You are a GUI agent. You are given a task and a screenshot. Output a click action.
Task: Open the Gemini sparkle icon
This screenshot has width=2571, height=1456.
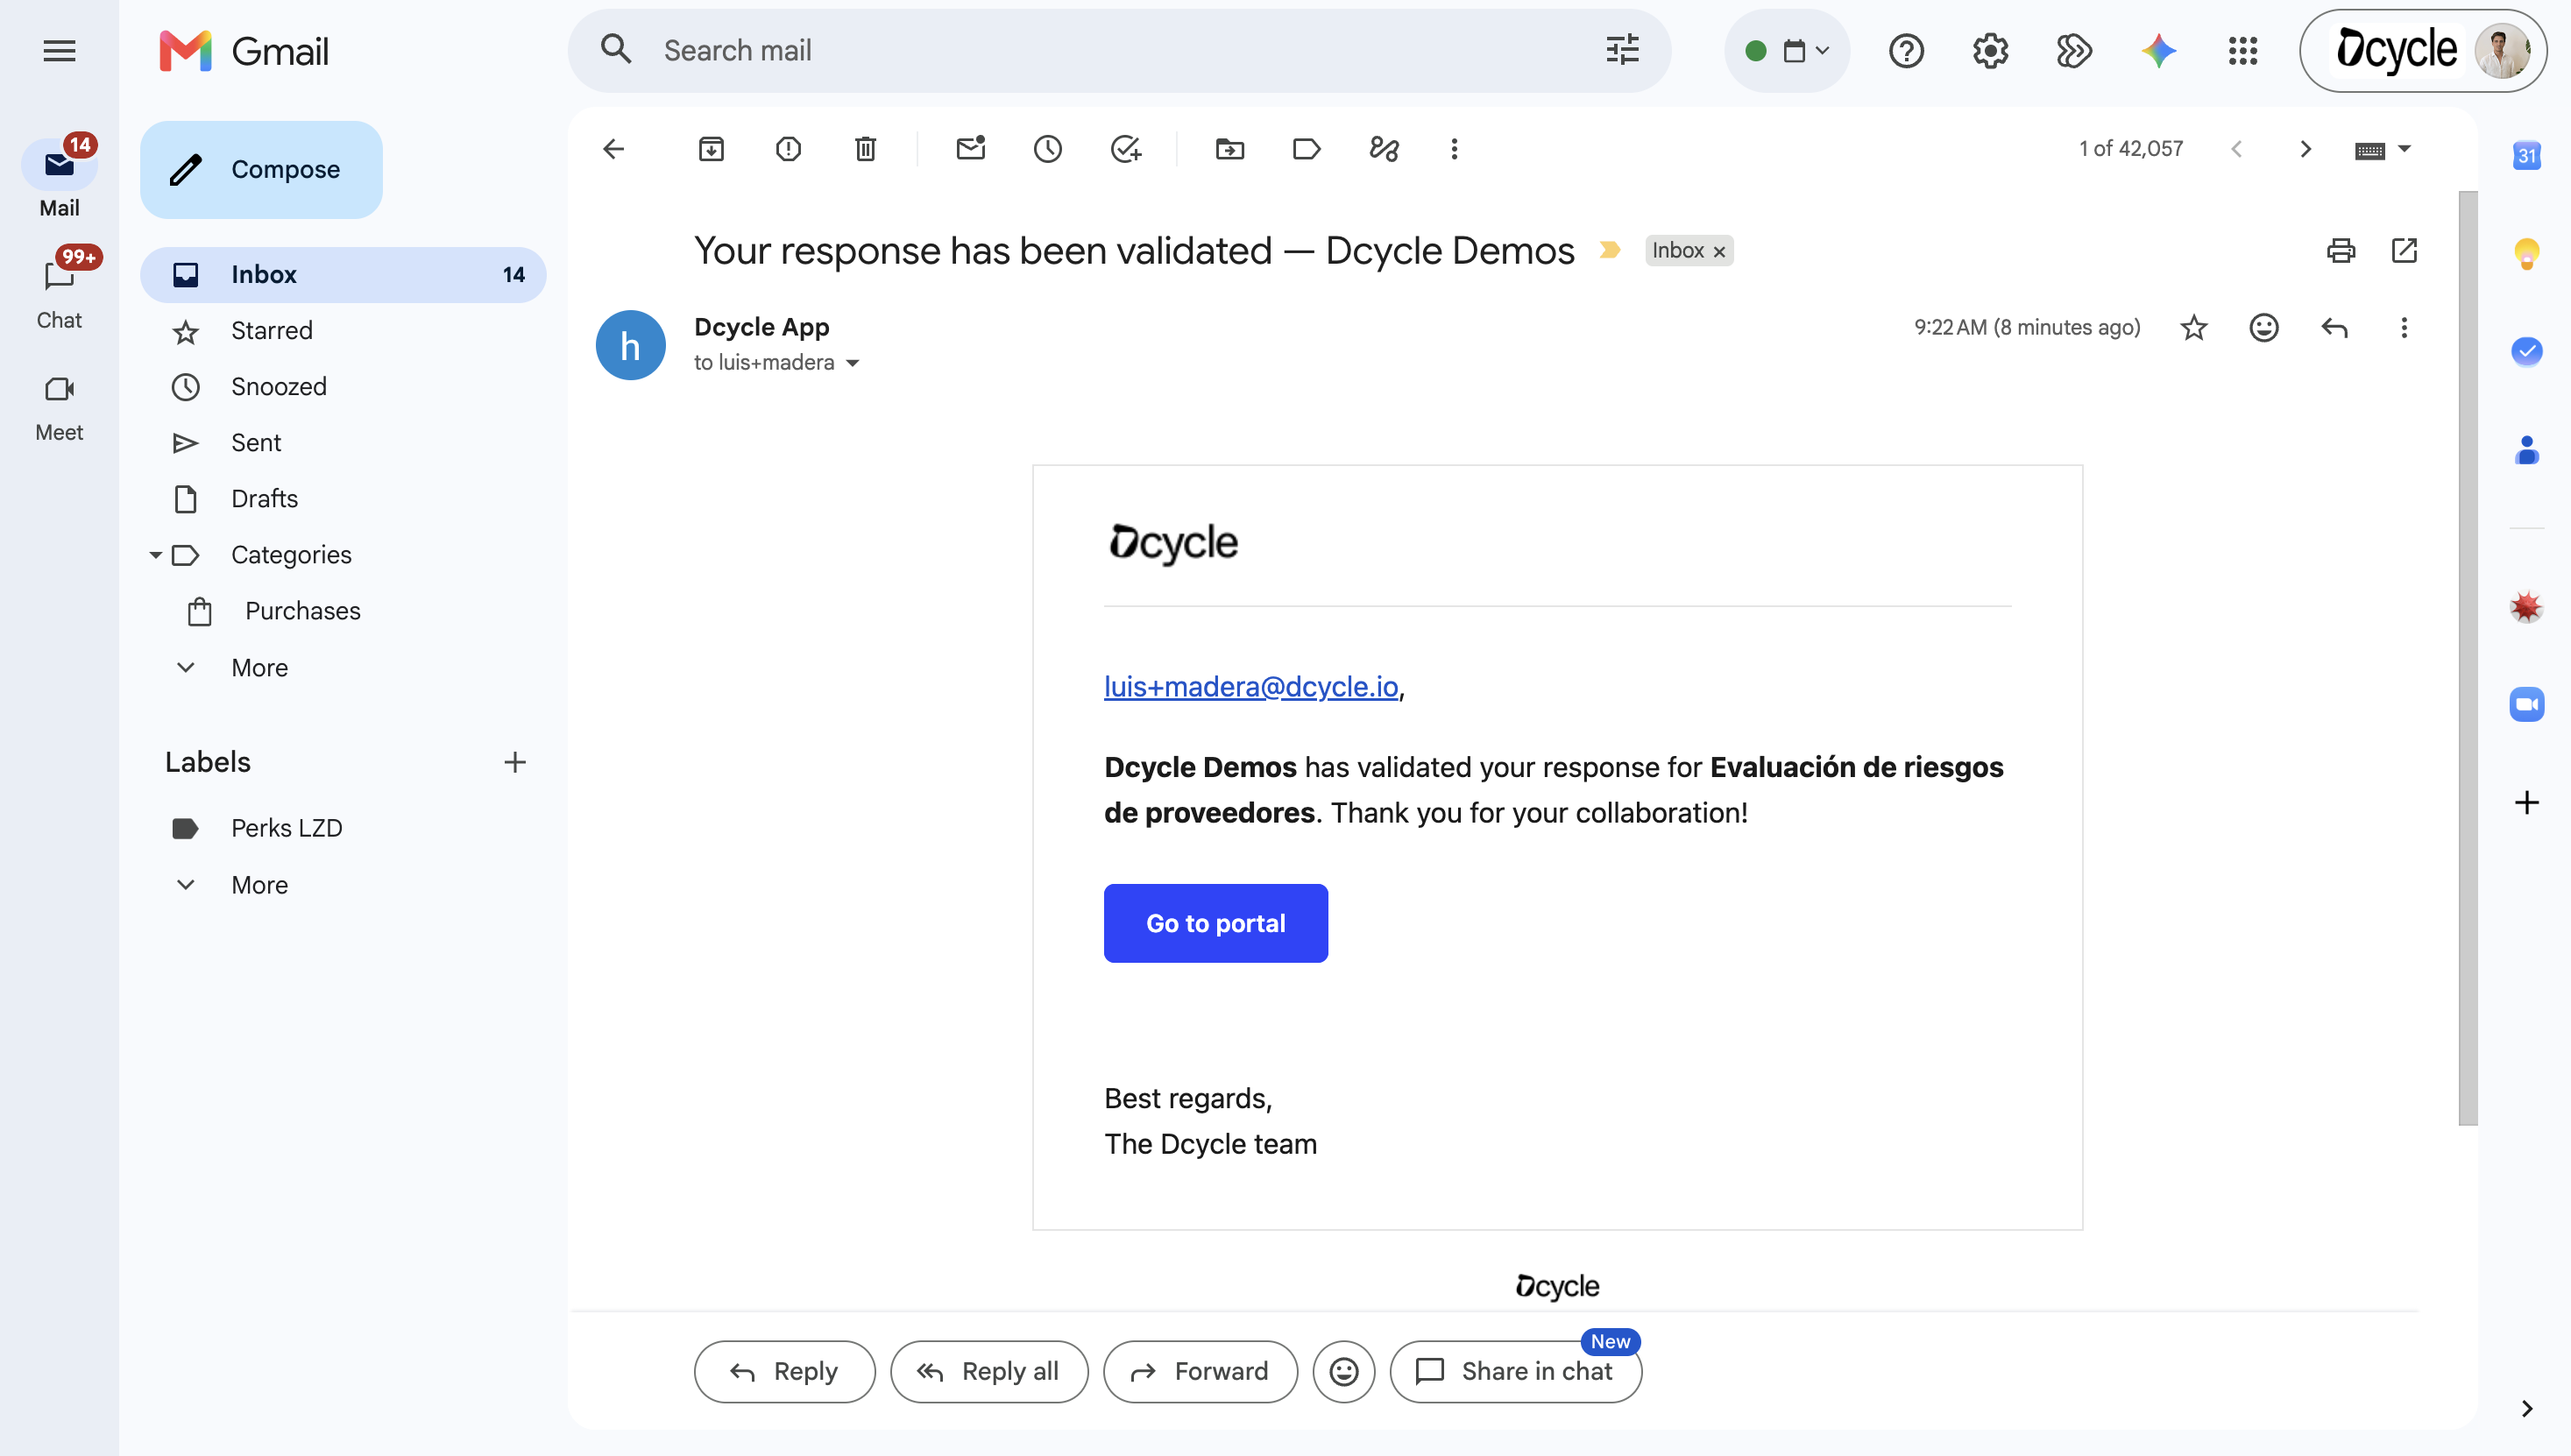(x=2159, y=51)
